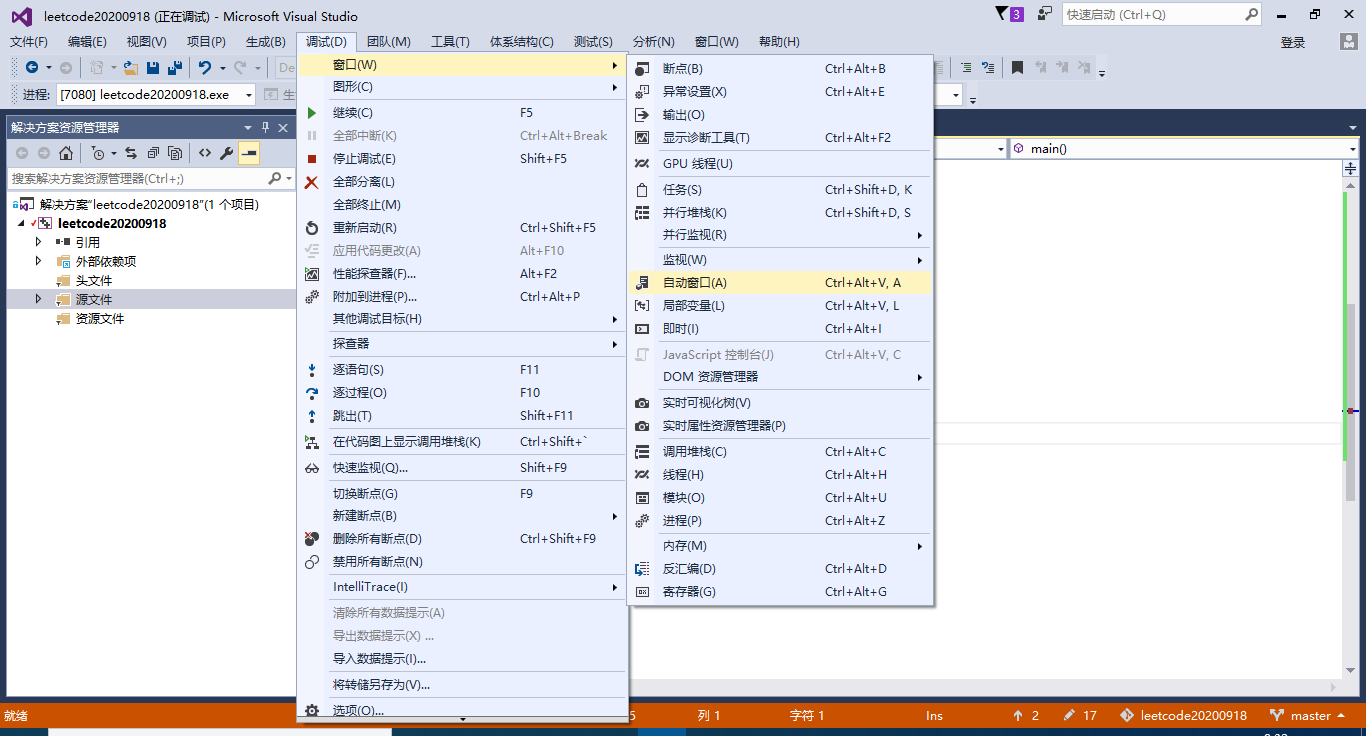Click the Restart (重新启动) debug icon
This screenshot has width=1366, height=736.
pyautogui.click(x=313, y=227)
